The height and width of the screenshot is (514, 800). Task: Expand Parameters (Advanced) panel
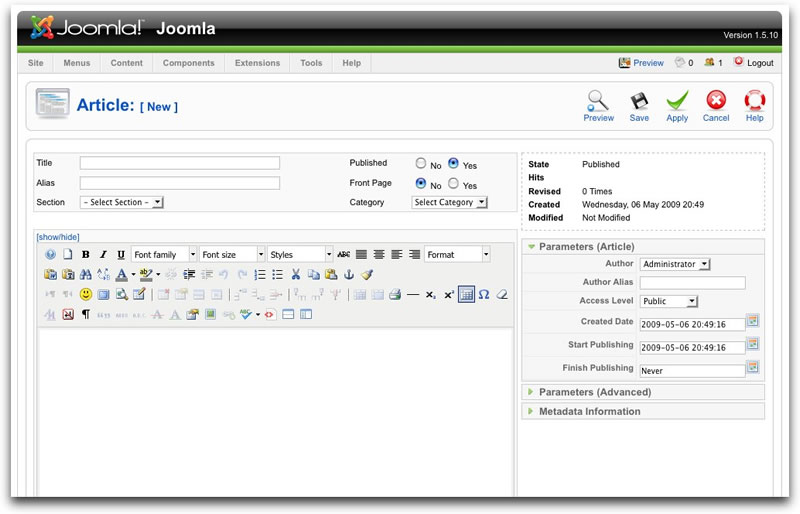(643, 392)
